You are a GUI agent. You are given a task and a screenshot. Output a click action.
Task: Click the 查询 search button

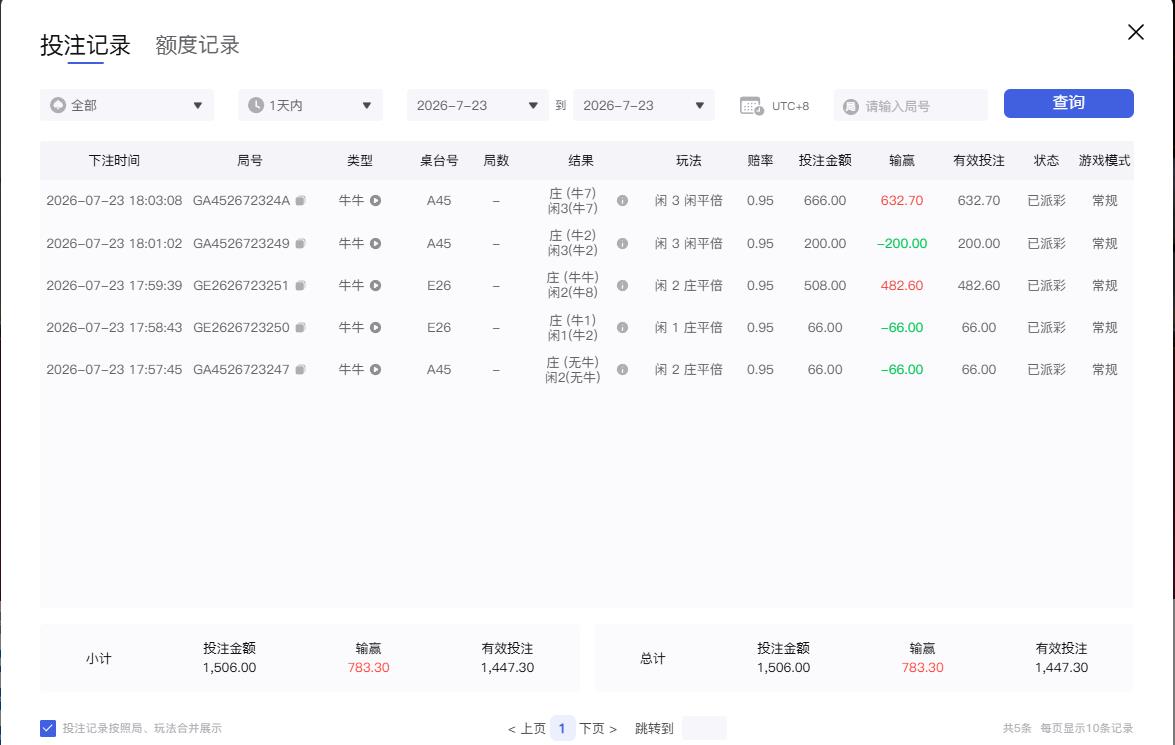tap(1069, 103)
